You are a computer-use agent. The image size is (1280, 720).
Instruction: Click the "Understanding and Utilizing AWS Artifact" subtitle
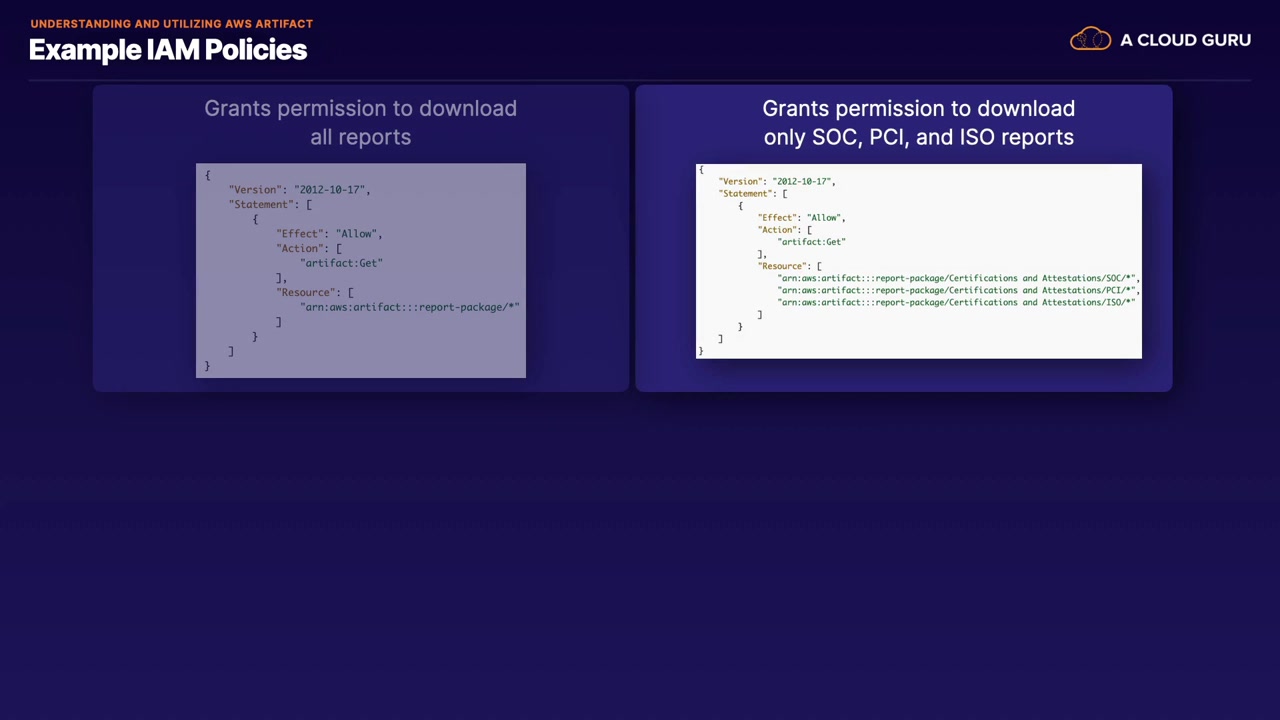pos(172,23)
